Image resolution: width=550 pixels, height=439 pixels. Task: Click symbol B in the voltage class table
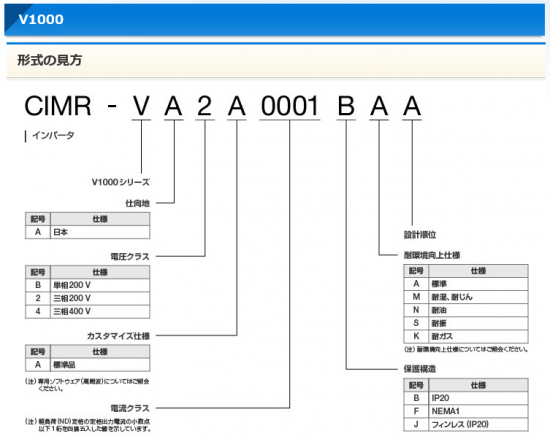(x=38, y=285)
